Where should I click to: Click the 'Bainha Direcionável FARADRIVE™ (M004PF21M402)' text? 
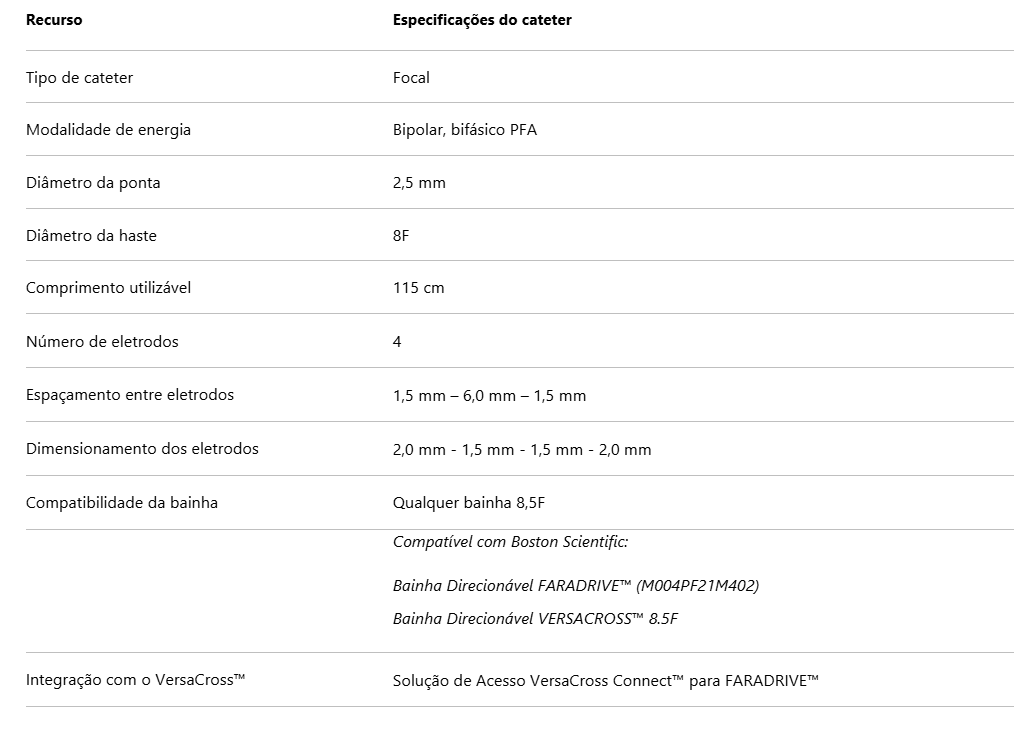click(575, 585)
